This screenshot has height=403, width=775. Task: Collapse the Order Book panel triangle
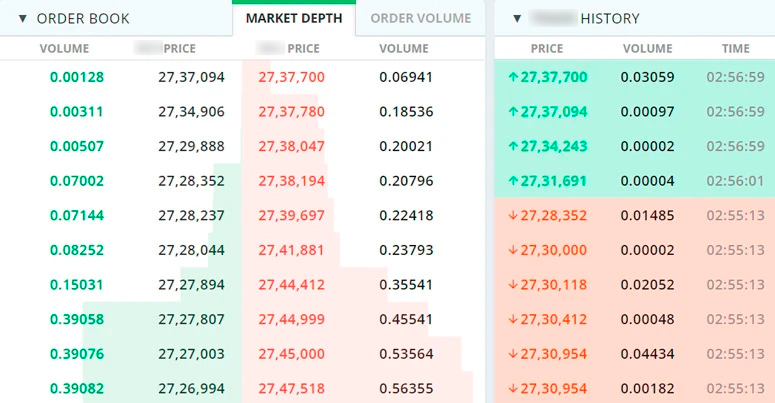point(22,19)
